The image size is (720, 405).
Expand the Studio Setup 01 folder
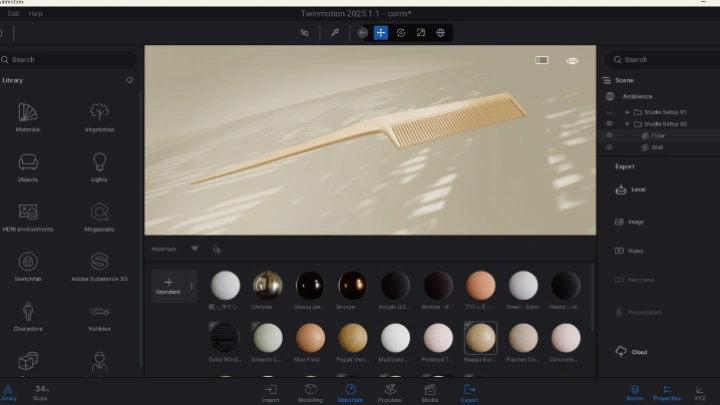pyautogui.click(x=627, y=112)
